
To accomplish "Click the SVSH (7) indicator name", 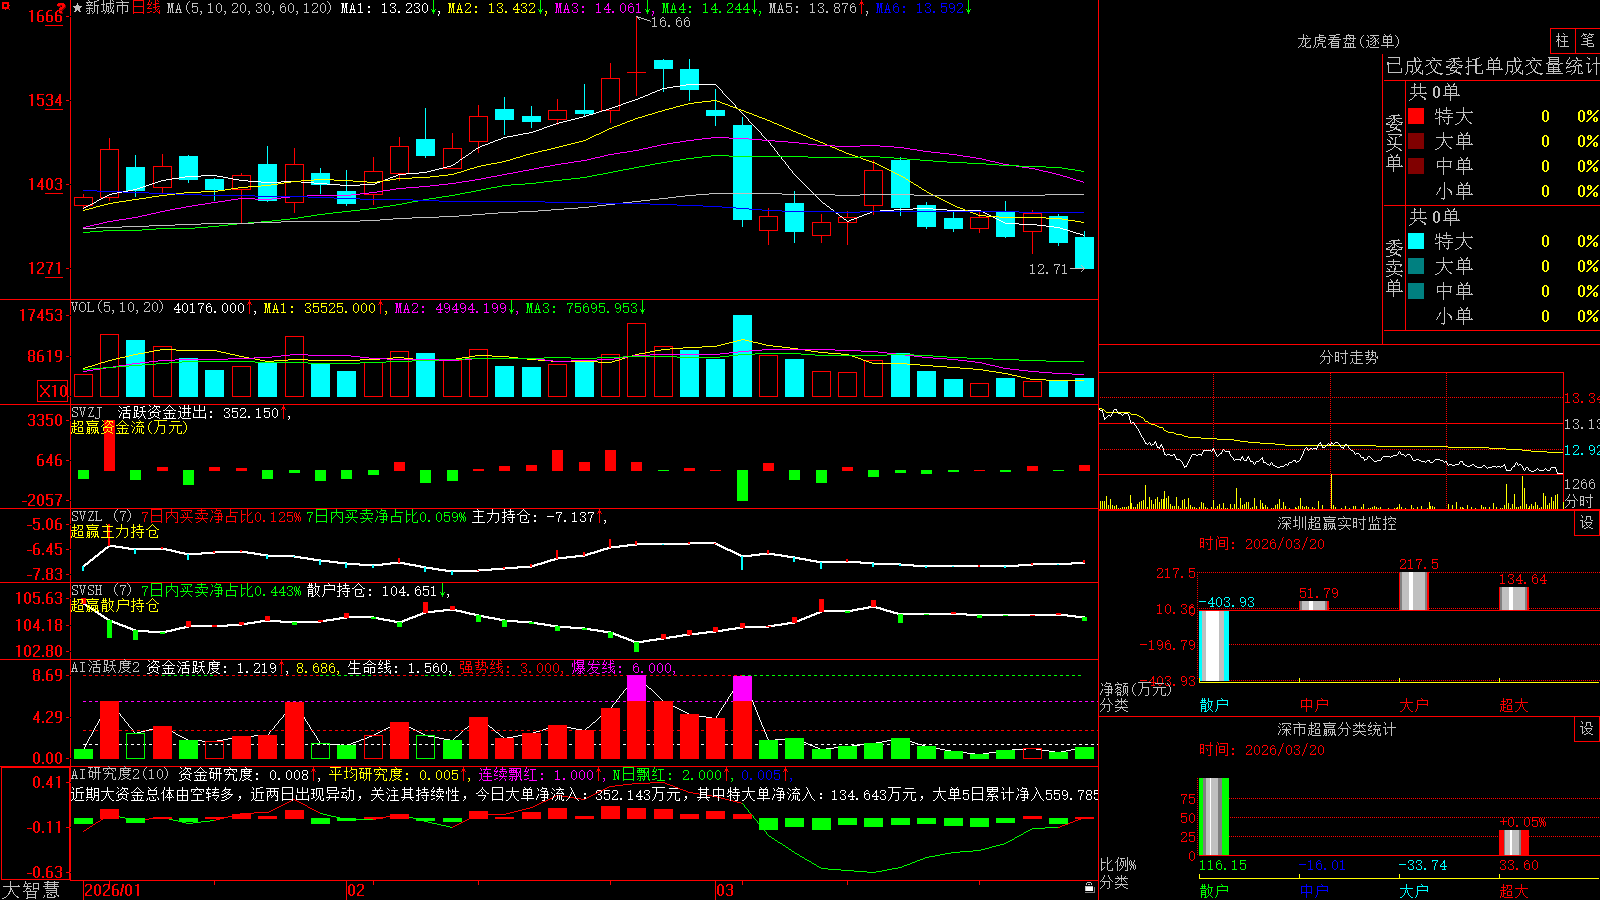I will [101, 591].
